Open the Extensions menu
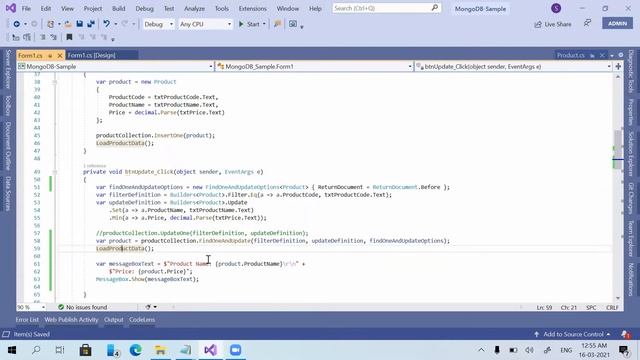This screenshot has width=640, height=360. pyautogui.click(x=252, y=9)
